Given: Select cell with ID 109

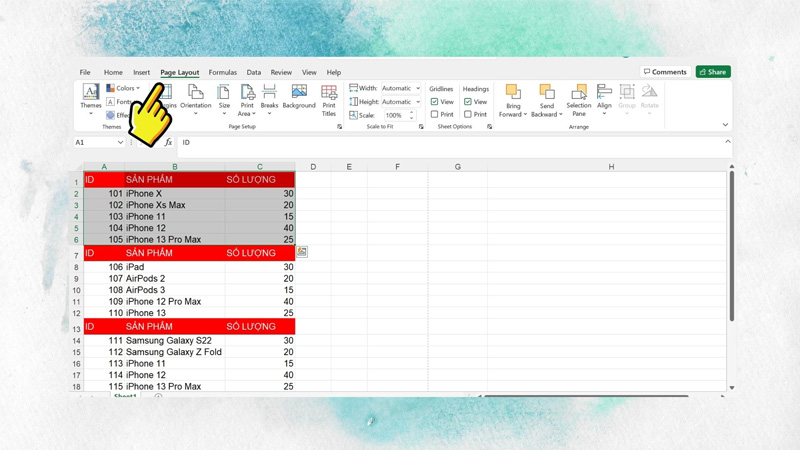Looking at the screenshot, I should [104, 302].
